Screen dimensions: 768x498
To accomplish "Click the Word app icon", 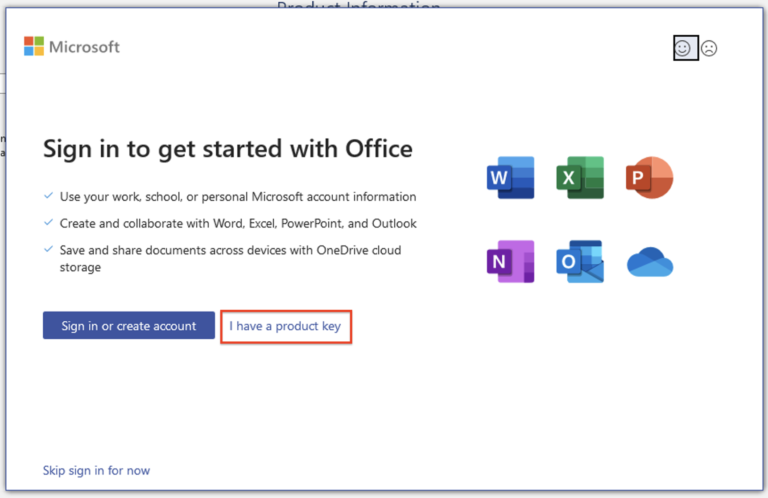I will pos(510,178).
